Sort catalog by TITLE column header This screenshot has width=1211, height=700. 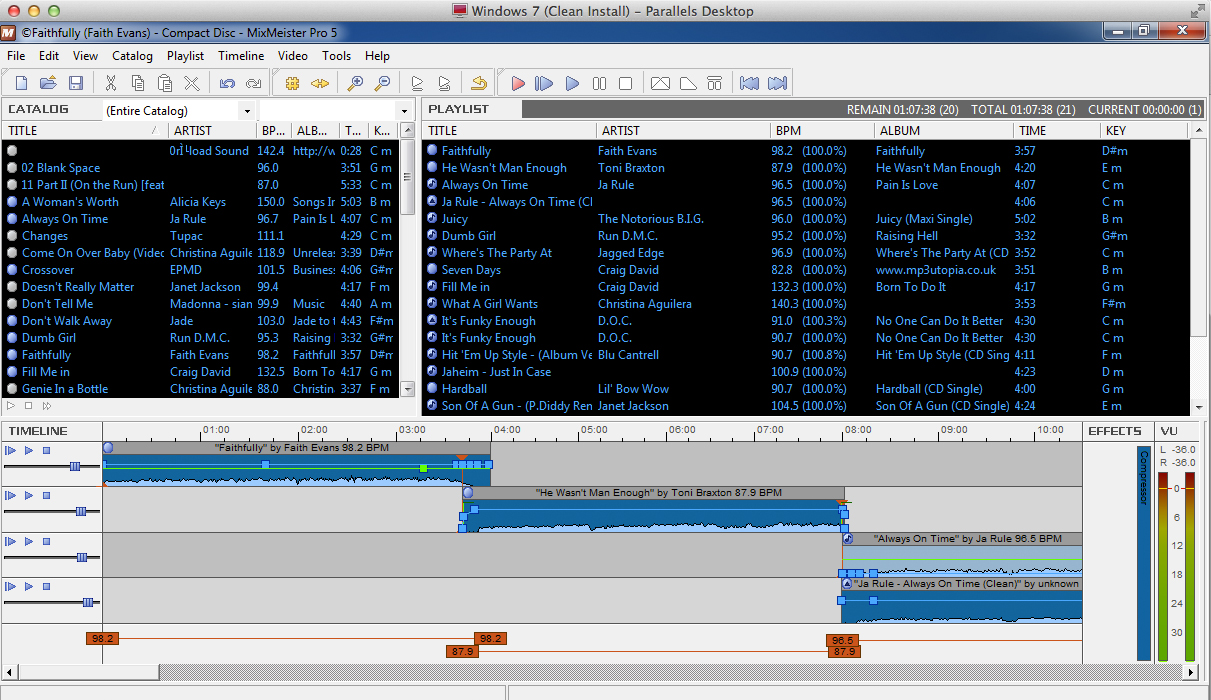click(x=84, y=130)
